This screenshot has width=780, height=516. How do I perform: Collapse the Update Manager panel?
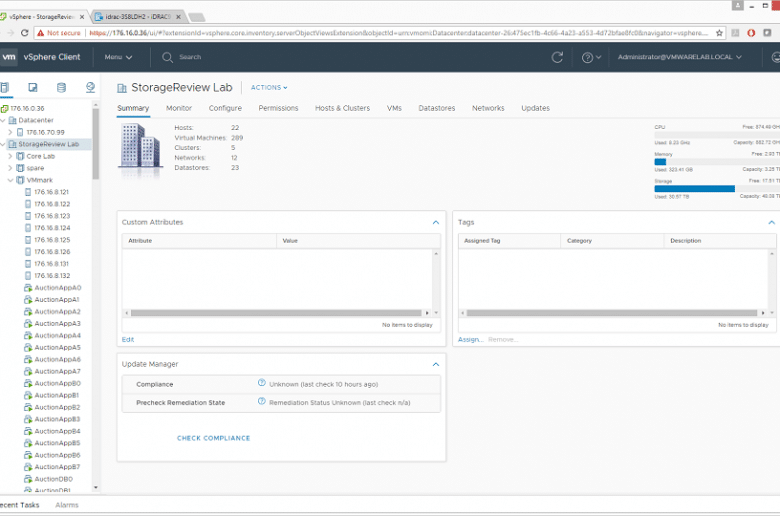point(436,364)
